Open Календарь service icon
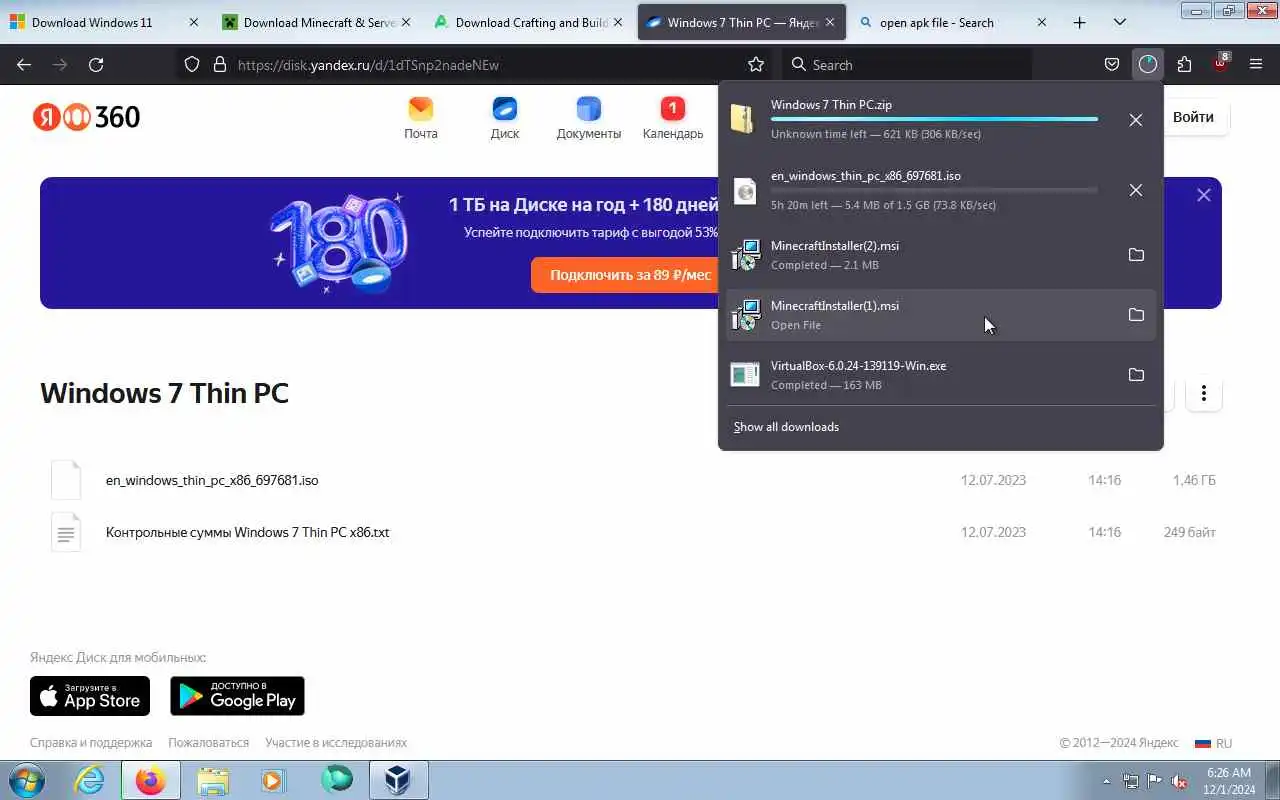Screen dimensions: 1280x800 673,118
